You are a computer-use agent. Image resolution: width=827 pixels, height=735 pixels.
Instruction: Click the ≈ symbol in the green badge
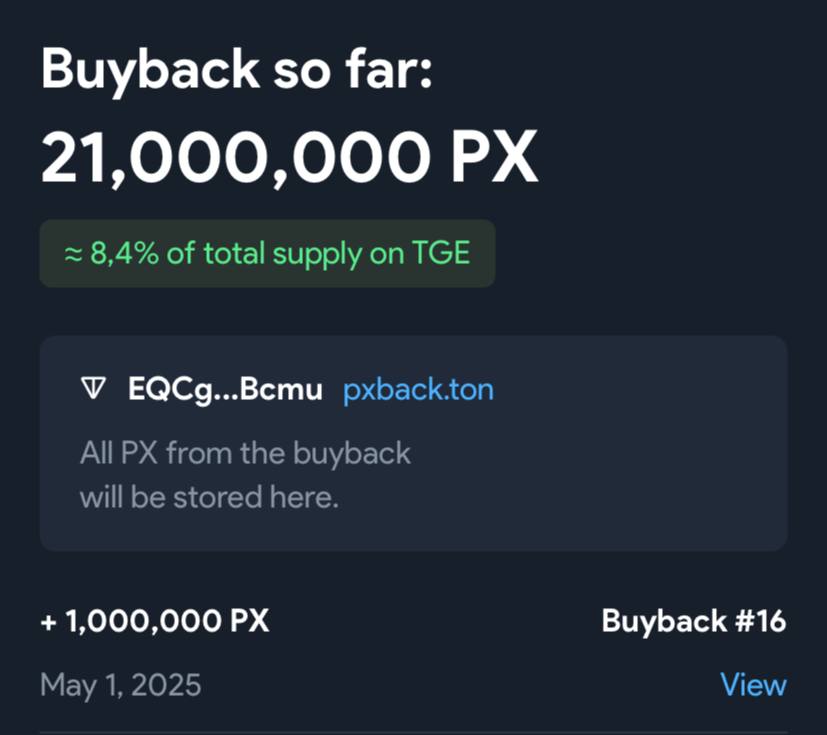point(73,255)
